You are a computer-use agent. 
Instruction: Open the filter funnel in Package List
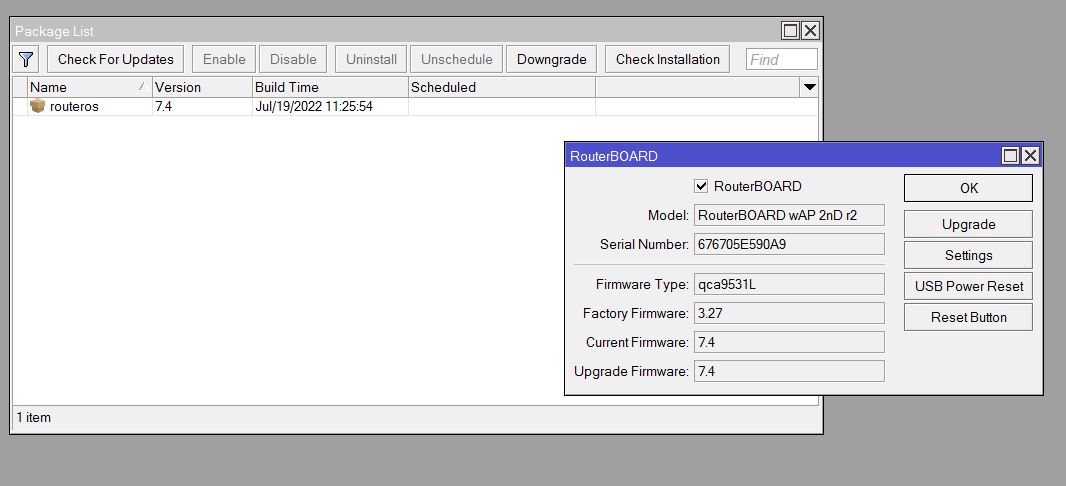pos(26,59)
